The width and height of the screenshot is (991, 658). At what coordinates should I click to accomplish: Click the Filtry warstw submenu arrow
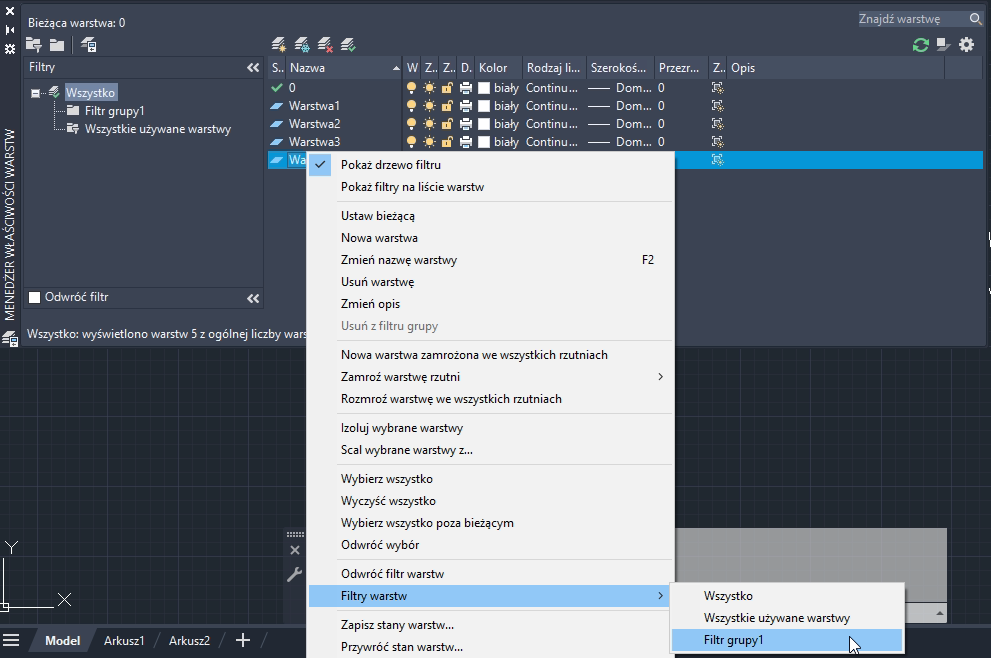pyautogui.click(x=660, y=596)
